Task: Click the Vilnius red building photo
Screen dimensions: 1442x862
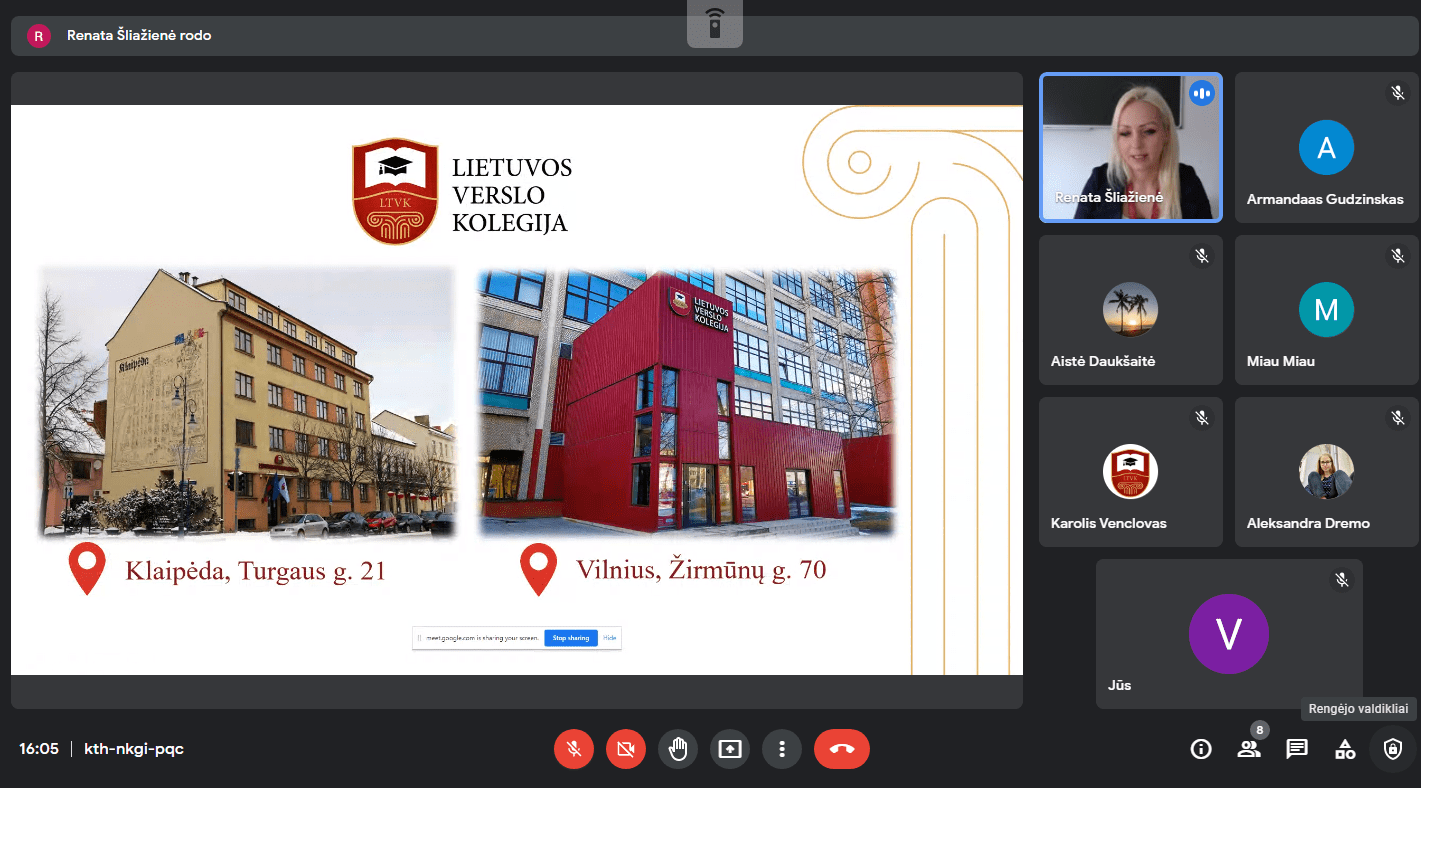Action: coord(687,403)
